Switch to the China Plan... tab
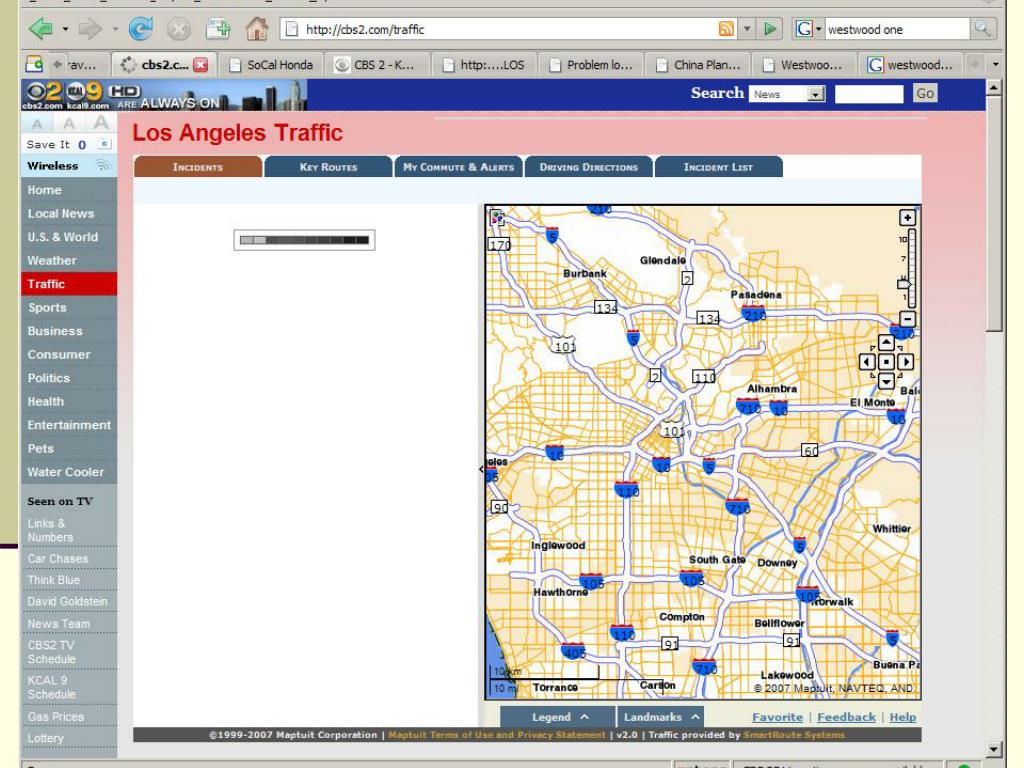Viewport: 1024px width, 768px height. [x=697, y=65]
